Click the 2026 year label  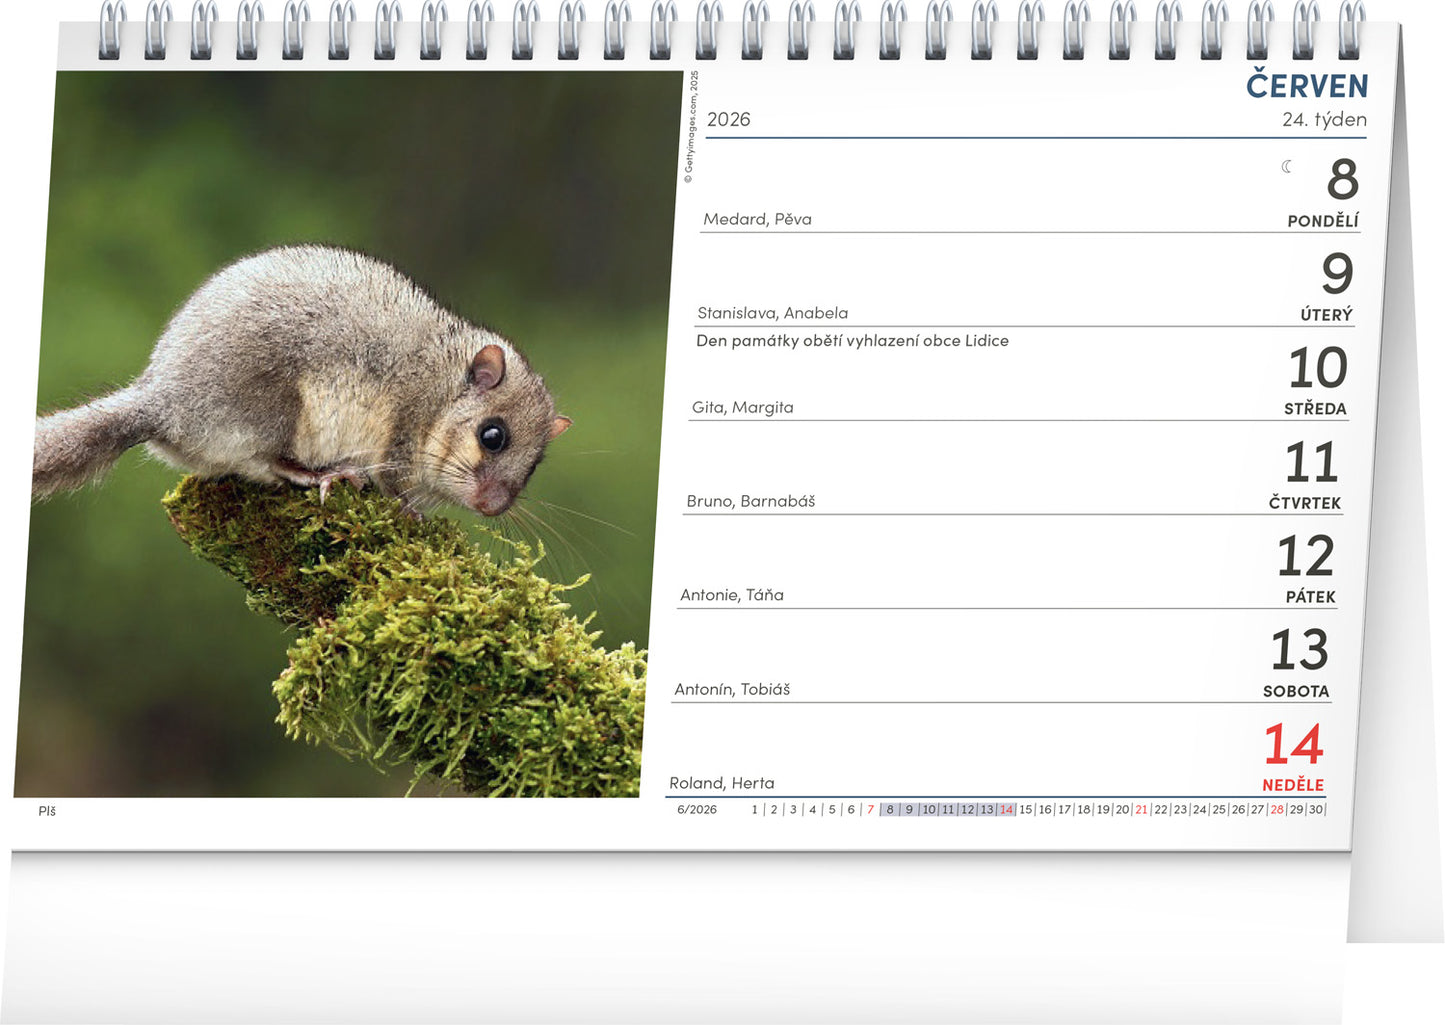point(728,120)
